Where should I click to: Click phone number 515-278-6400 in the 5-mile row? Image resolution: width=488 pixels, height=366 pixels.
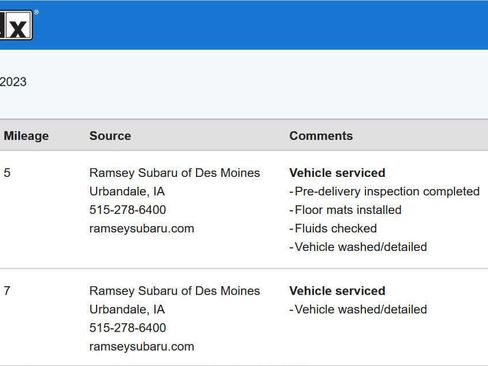[x=128, y=210]
